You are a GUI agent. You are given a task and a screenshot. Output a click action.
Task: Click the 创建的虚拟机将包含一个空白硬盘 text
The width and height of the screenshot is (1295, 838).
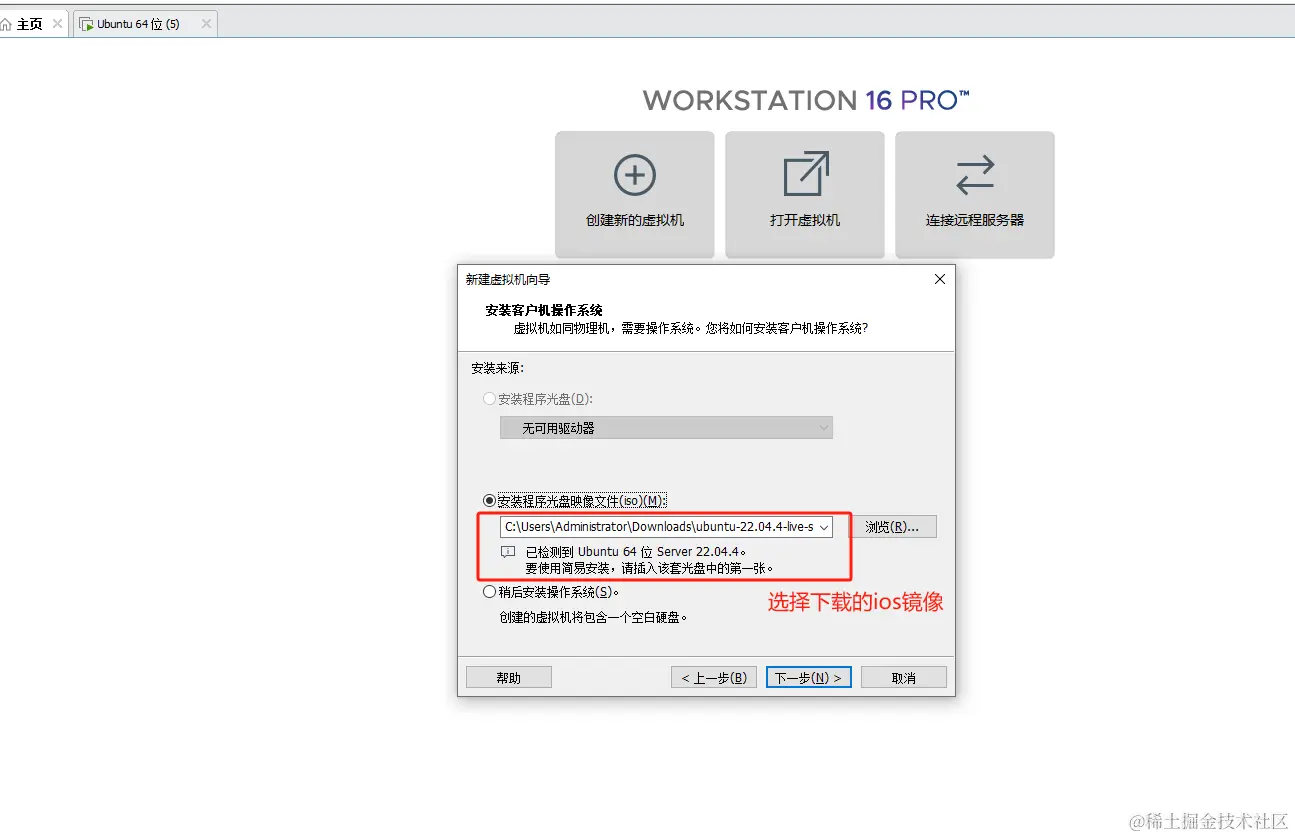(x=594, y=617)
